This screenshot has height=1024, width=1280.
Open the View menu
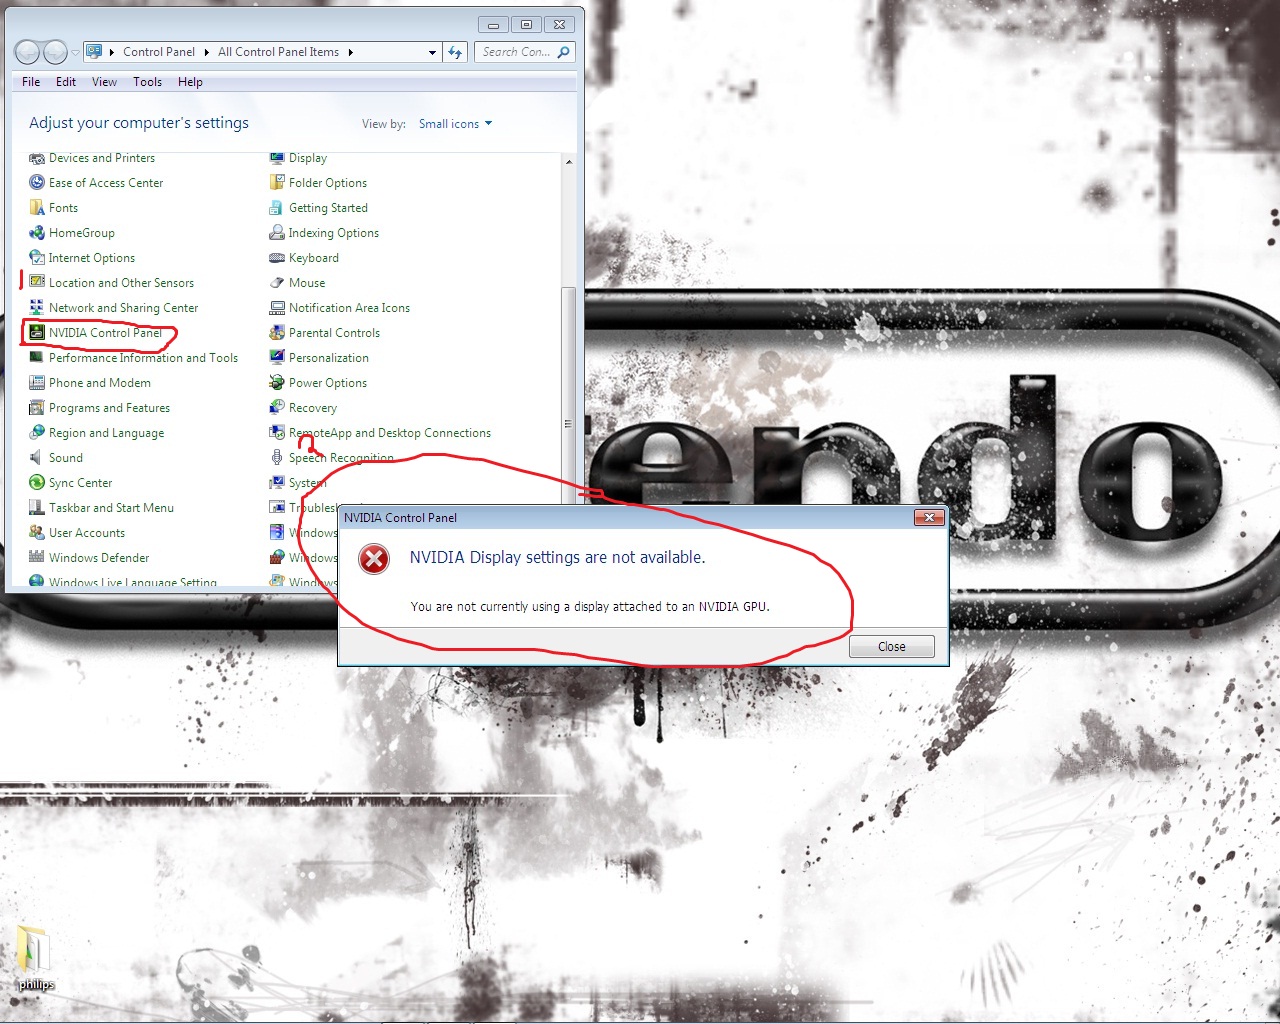pos(104,82)
